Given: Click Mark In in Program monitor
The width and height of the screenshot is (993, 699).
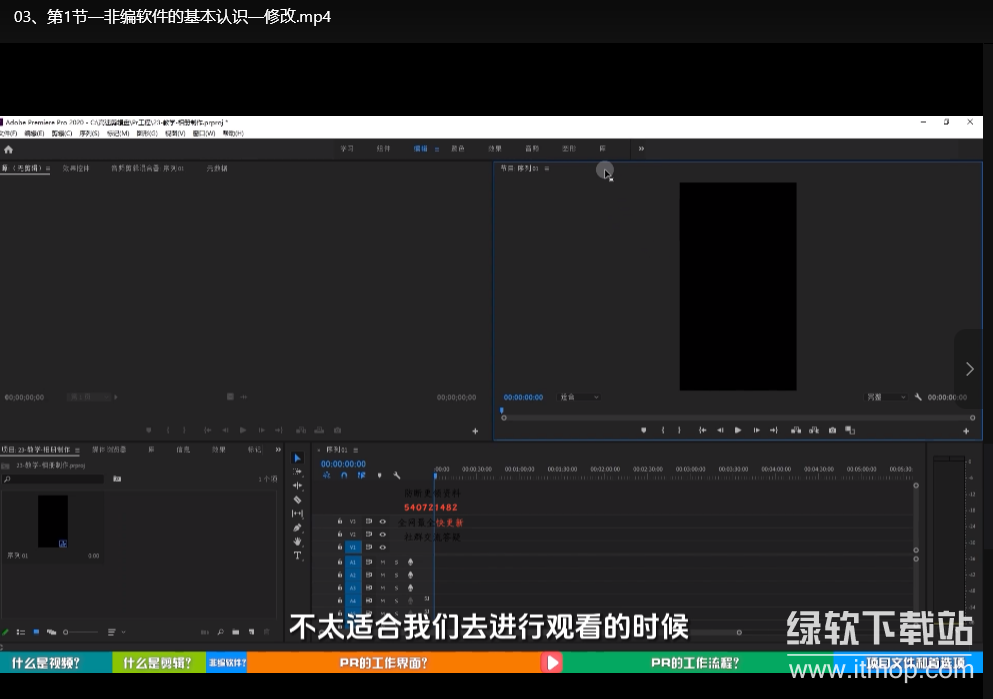Looking at the screenshot, I should click(x=662, y=430).
